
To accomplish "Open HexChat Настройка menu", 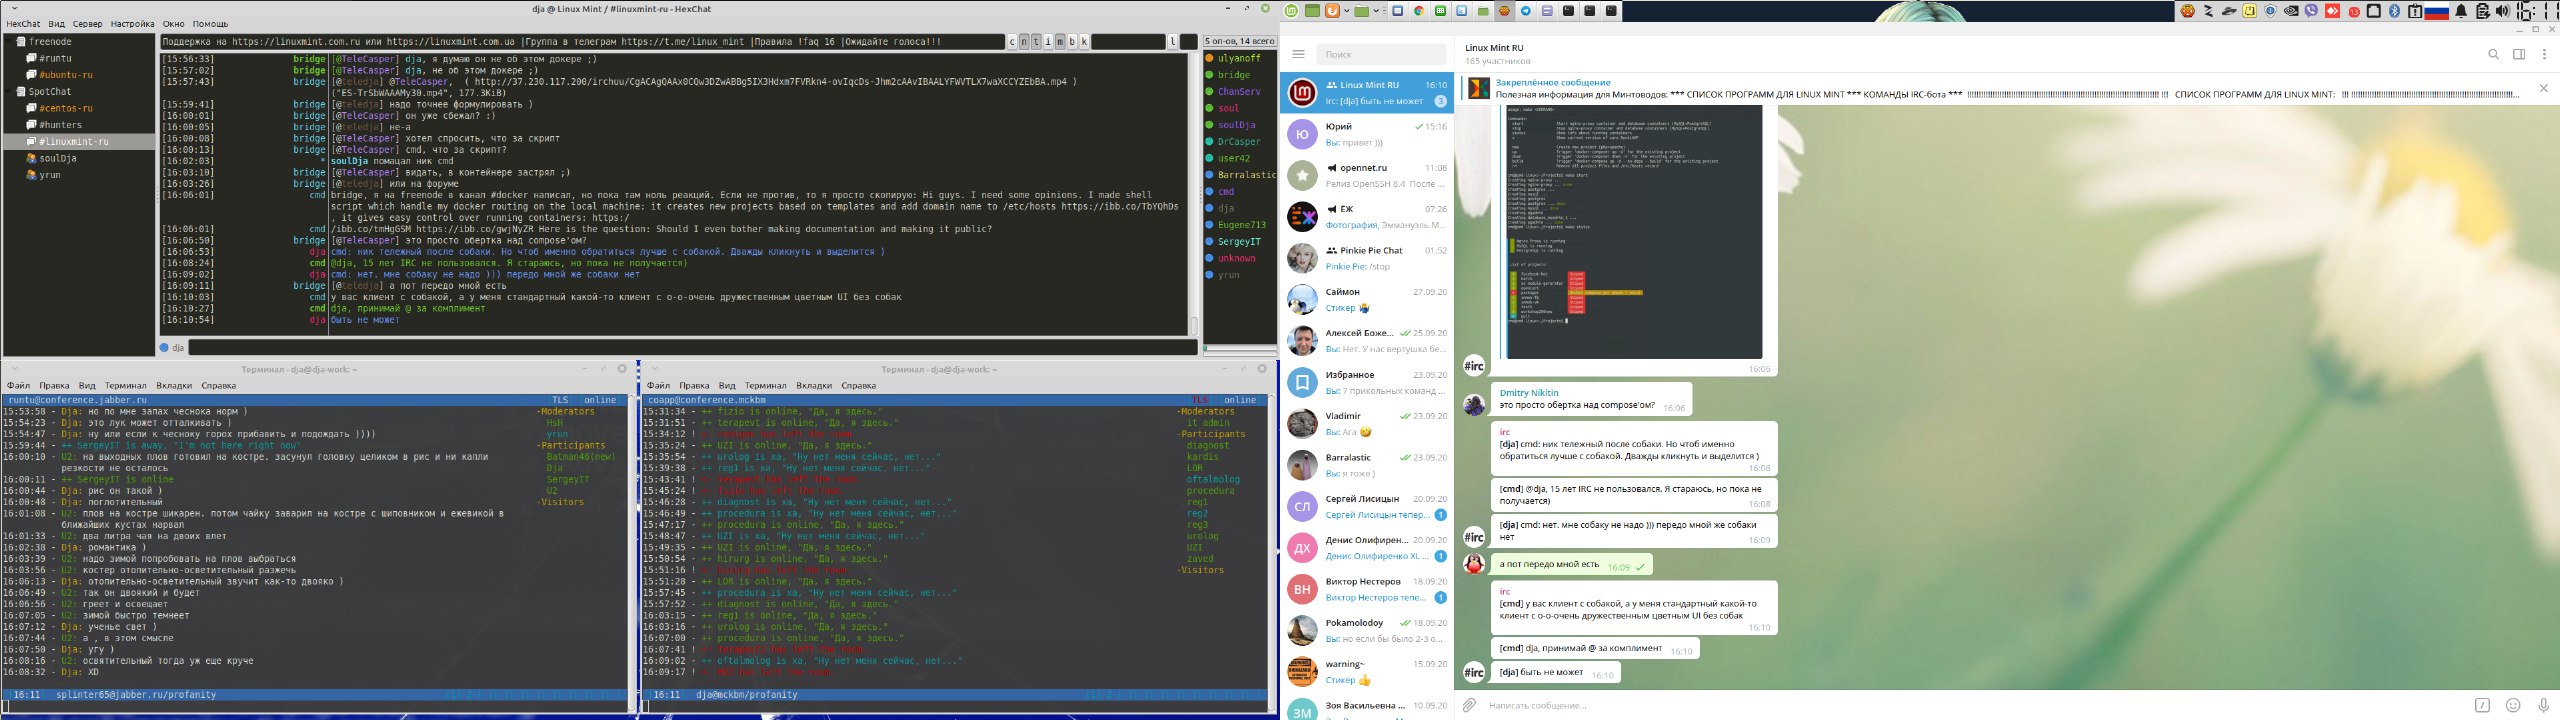I will tap(132, 24).
